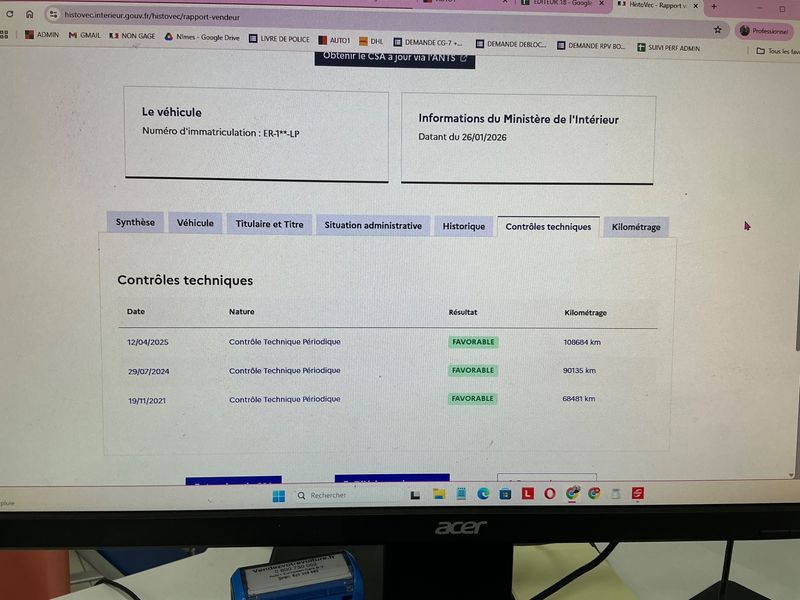The width and height of the screenshot is (800, 600).
Task: Switch to the Synthèse tab
Action: point(135,222)
